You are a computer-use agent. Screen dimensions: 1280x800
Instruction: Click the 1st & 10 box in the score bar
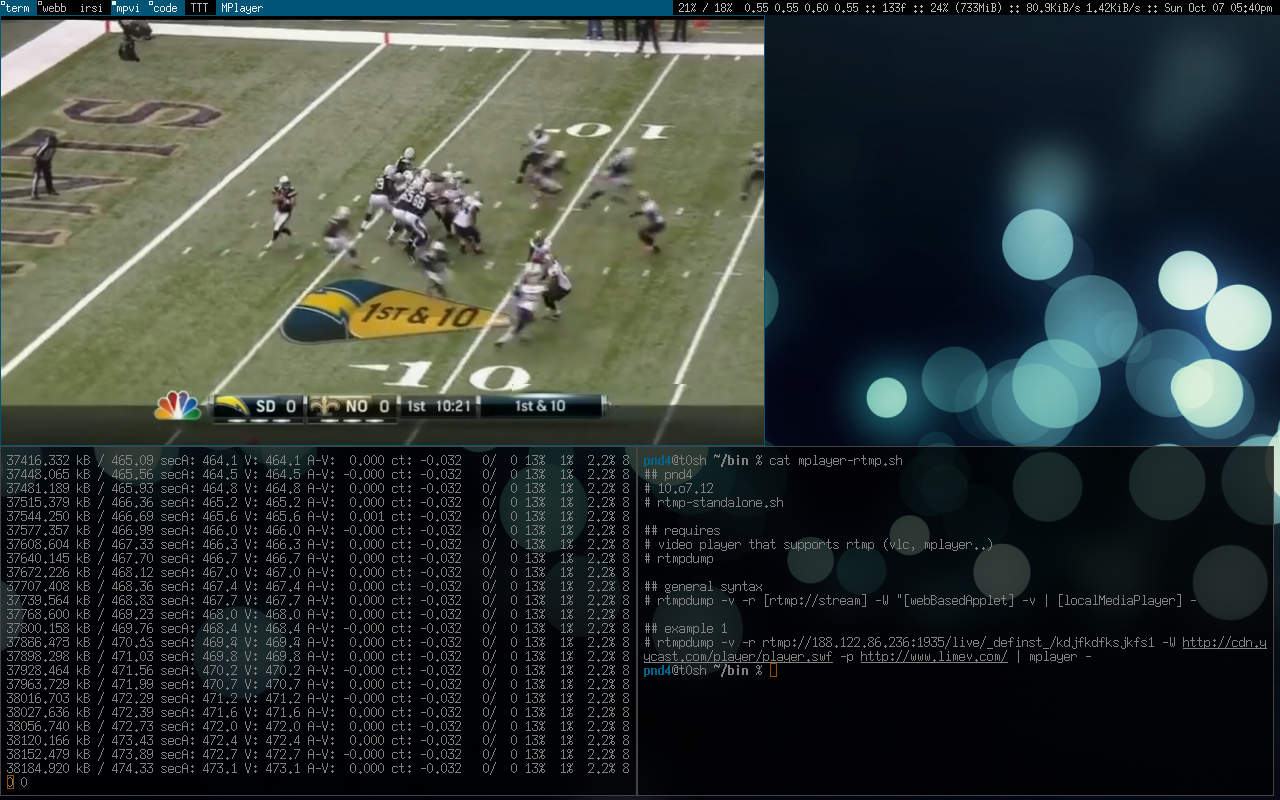coord(541,406)
